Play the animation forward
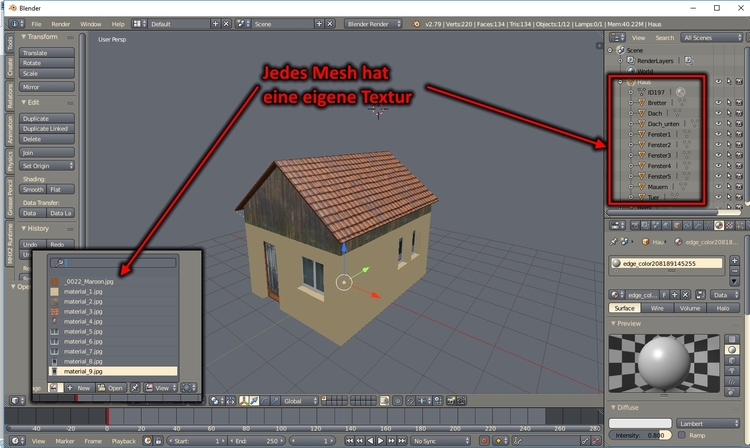 coord(381,441)
